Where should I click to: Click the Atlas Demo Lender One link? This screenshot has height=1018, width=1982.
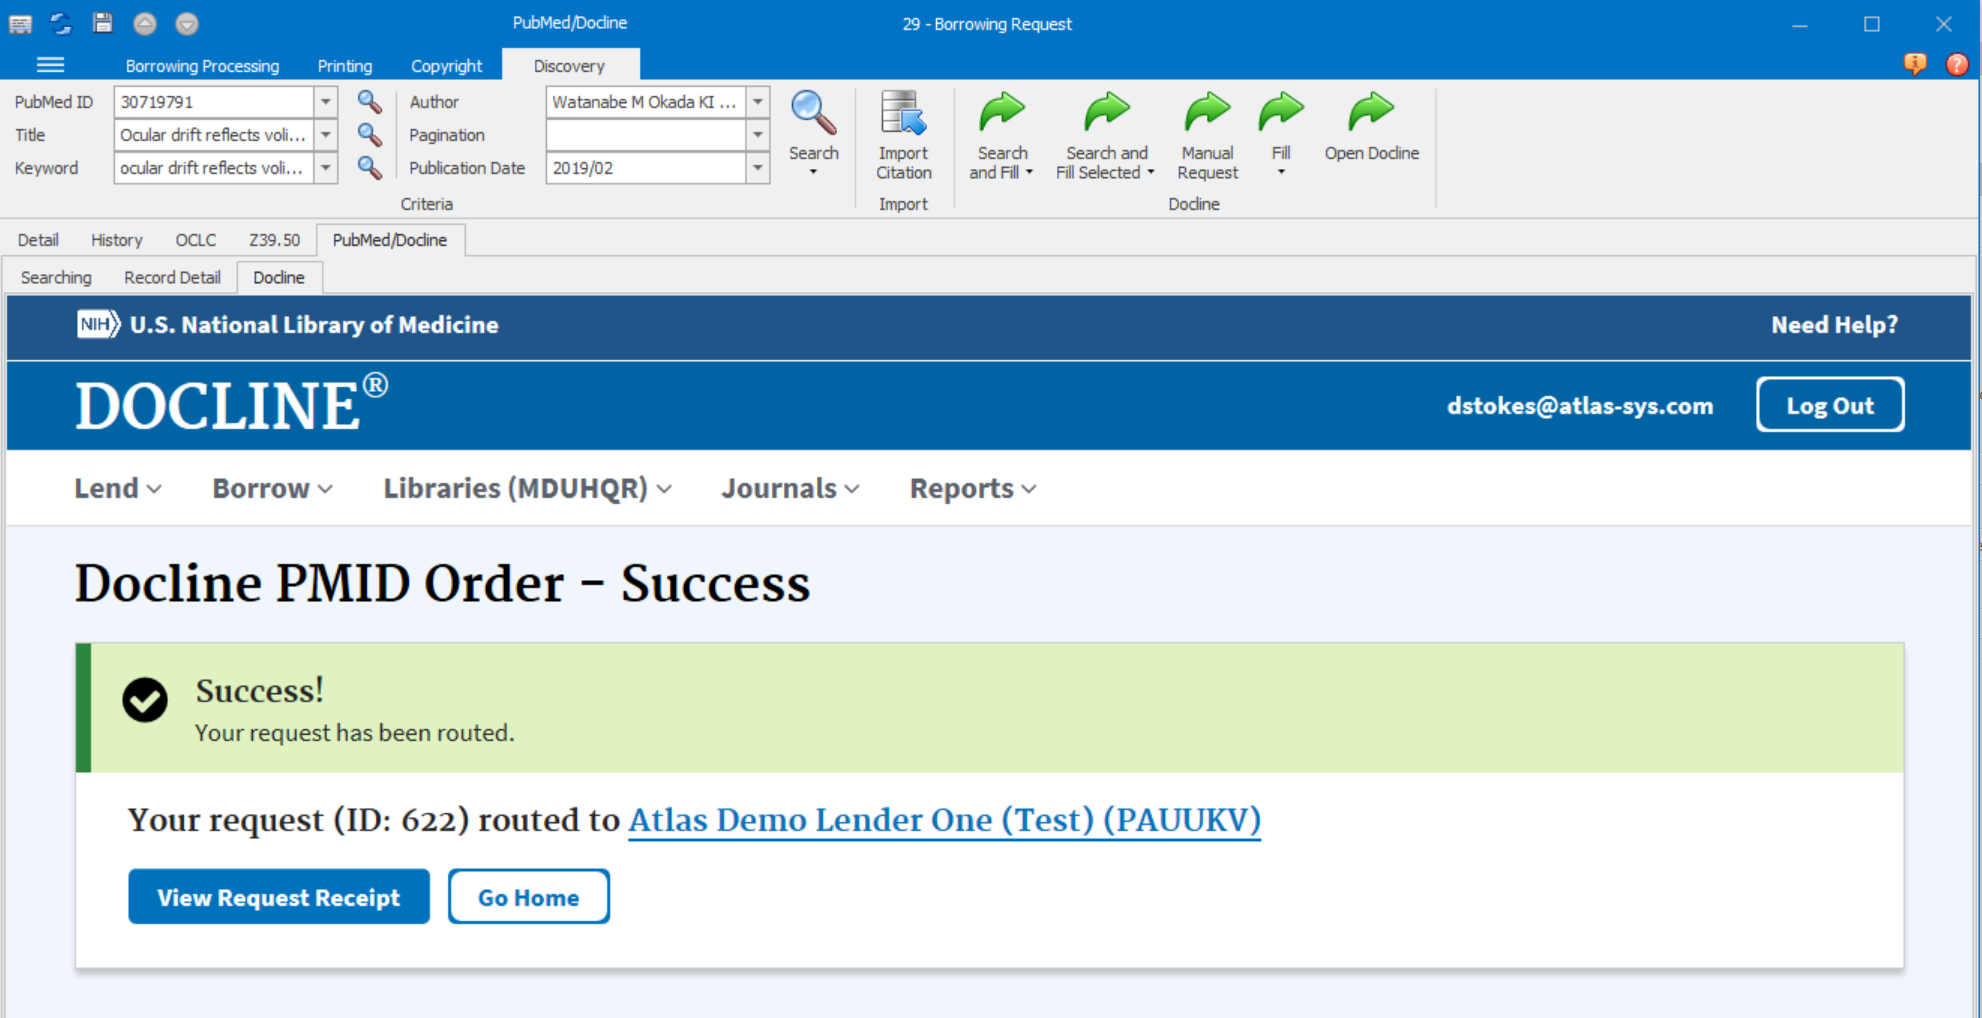click(943, 820)
